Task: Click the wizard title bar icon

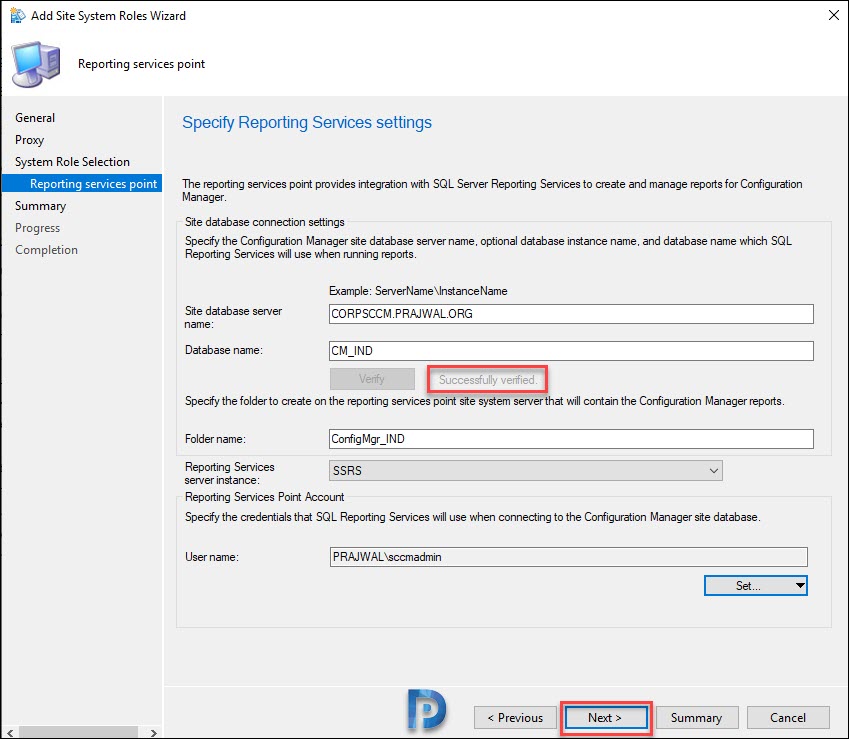Action: click(17, 16)
